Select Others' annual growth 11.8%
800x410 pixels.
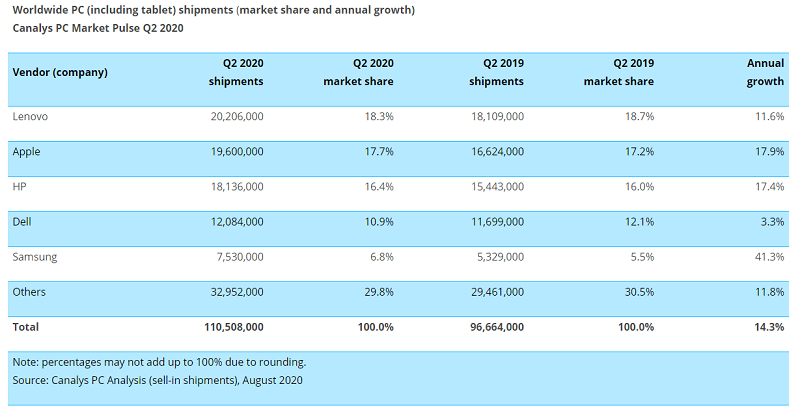coord(770,292)
